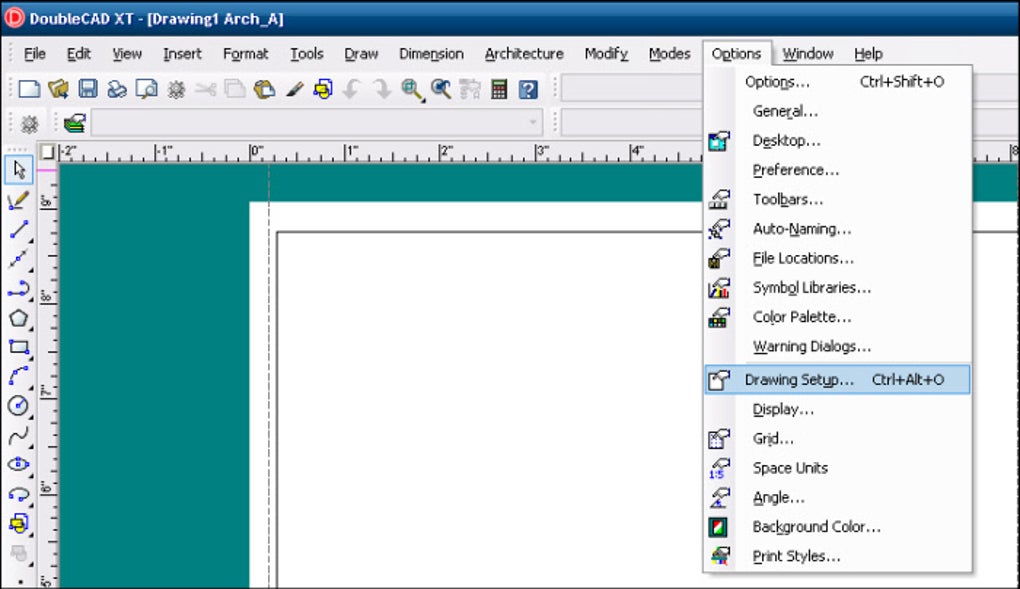Image resolution: width=1020 pixels, height=589 pixels.
Task: Open the View menu
Action: 127,53
